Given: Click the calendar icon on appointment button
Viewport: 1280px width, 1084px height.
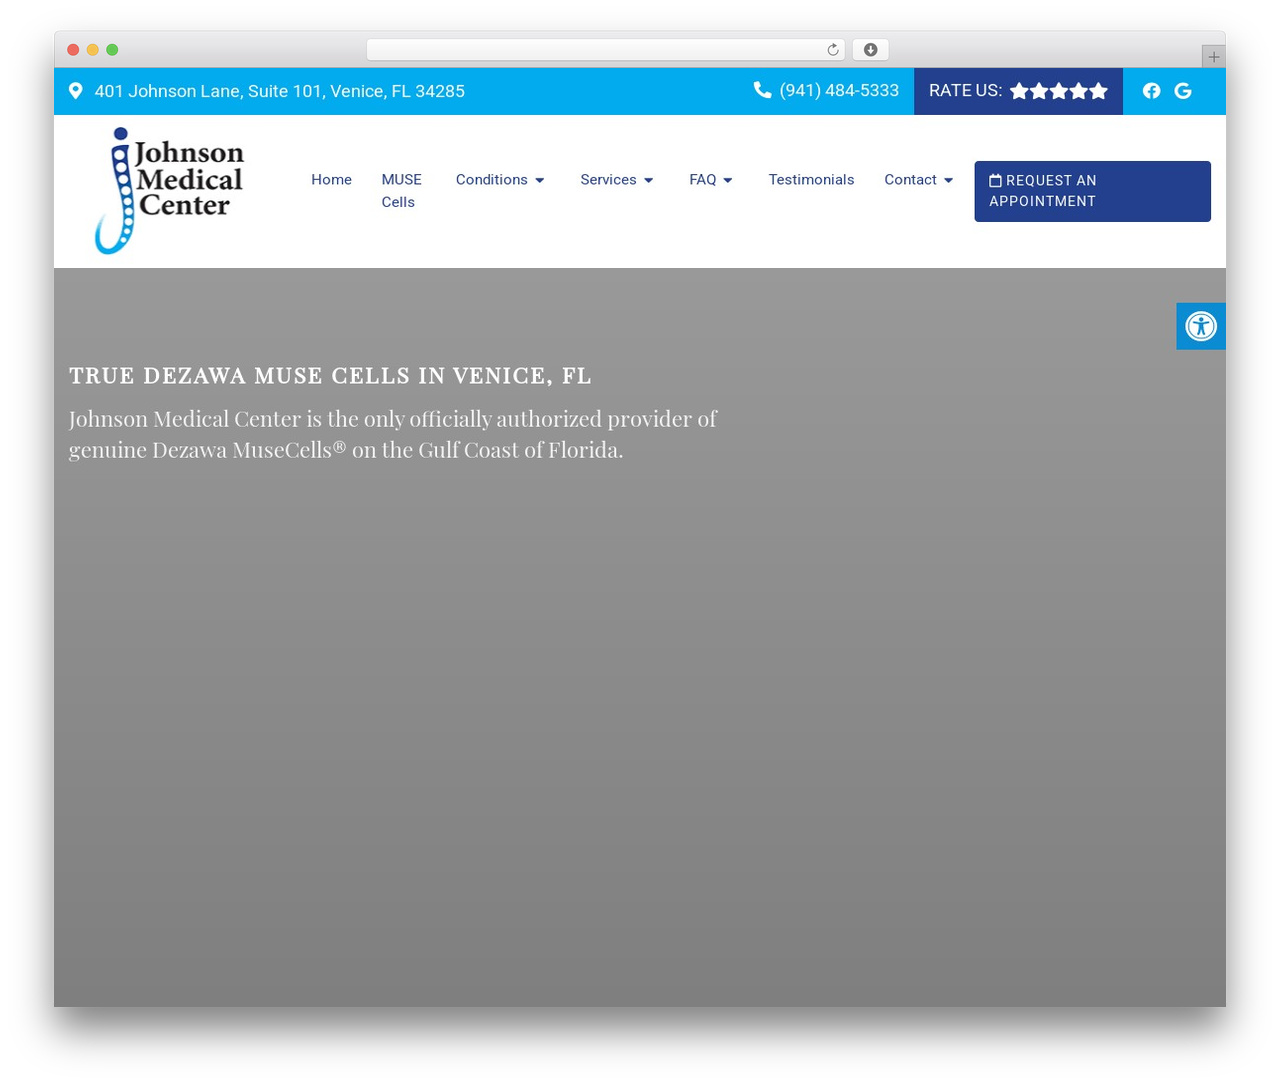Looking at the screenshot, I should pos(995,181).
